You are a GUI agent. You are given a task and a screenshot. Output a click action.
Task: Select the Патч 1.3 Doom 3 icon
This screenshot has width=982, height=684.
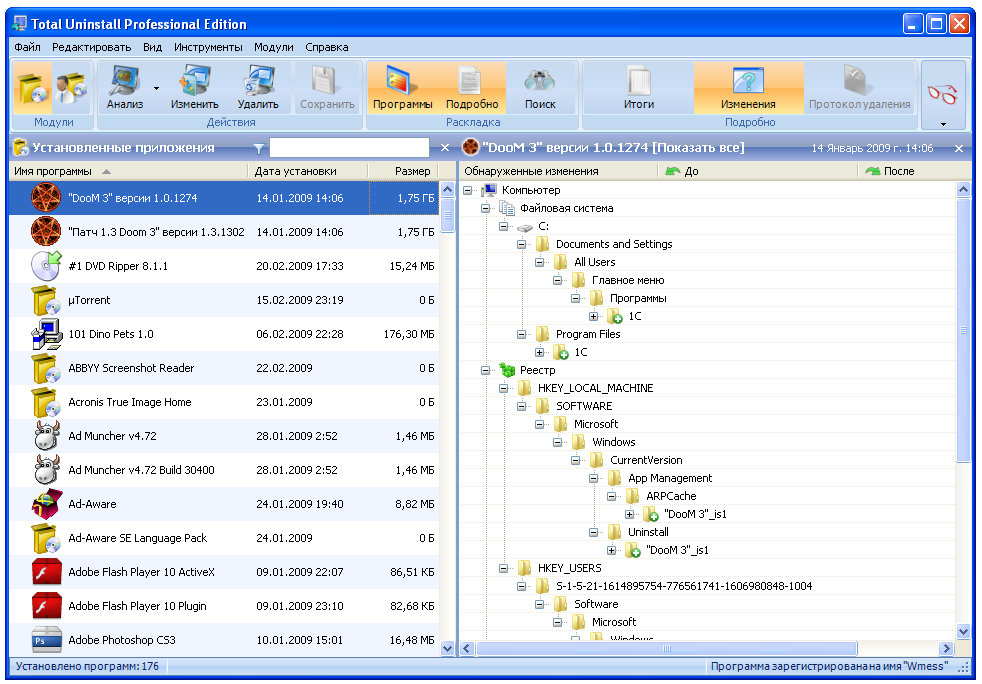[x=46, y=232]
